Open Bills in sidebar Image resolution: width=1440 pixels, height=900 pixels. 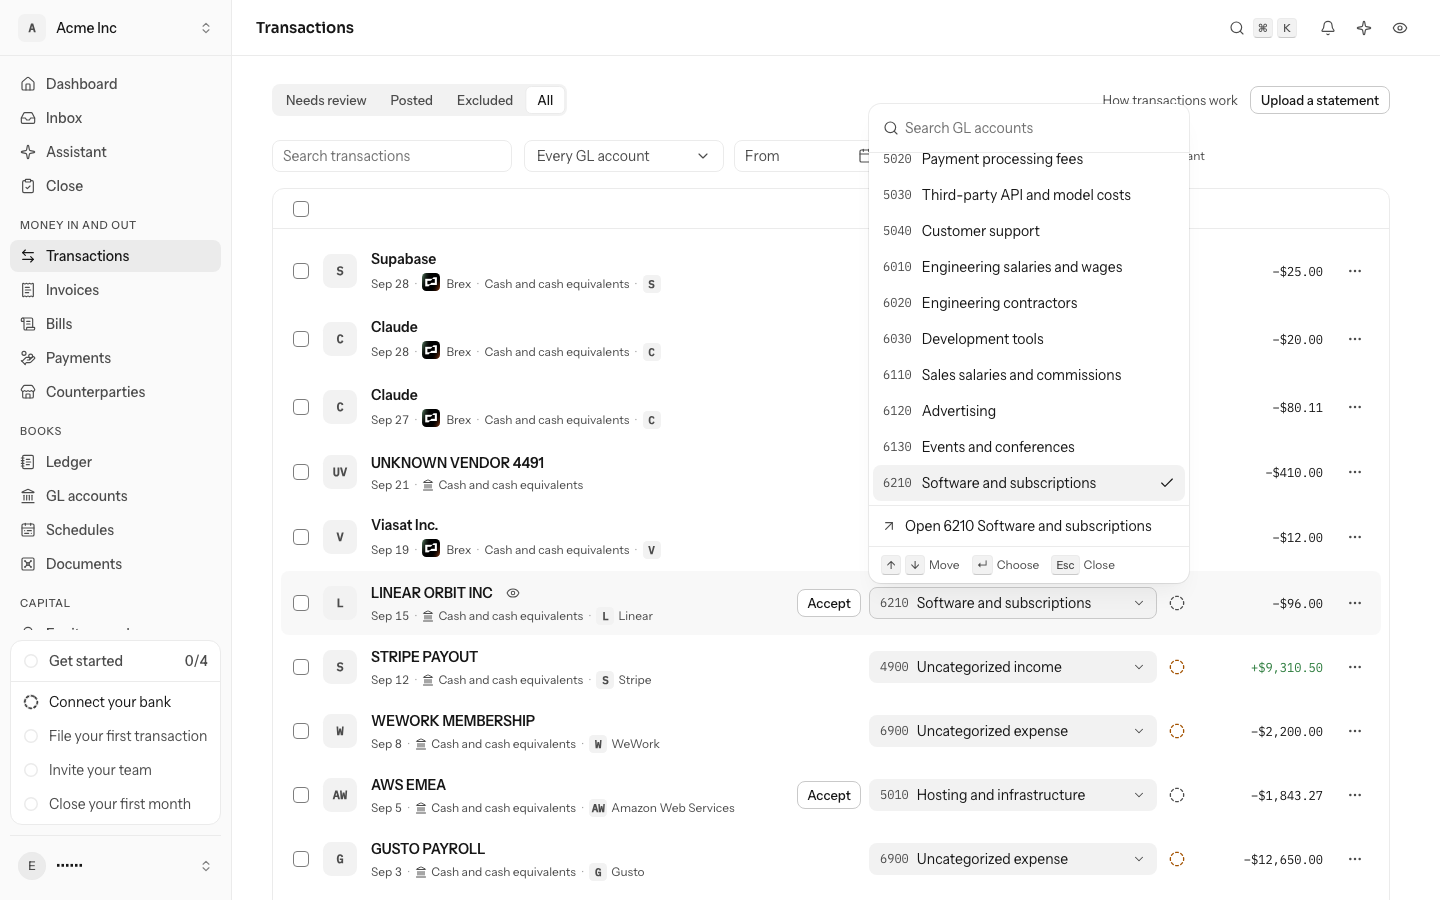click(115, 324)
